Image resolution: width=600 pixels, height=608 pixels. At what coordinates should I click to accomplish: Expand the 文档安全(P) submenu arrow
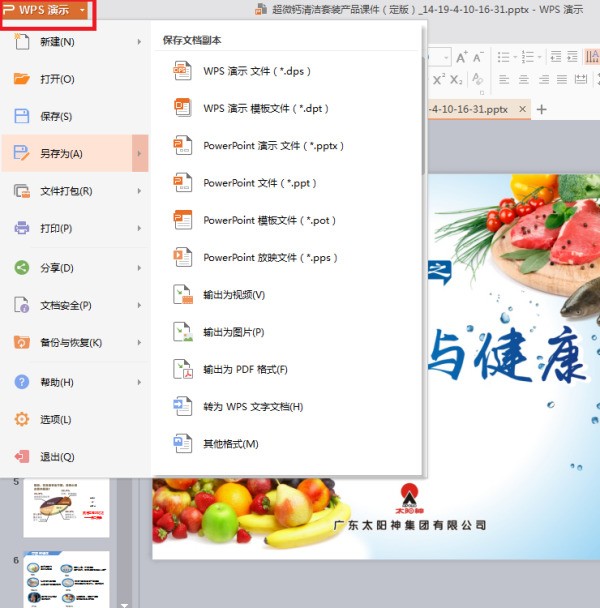pyautogui.click(x=139, y=305)
